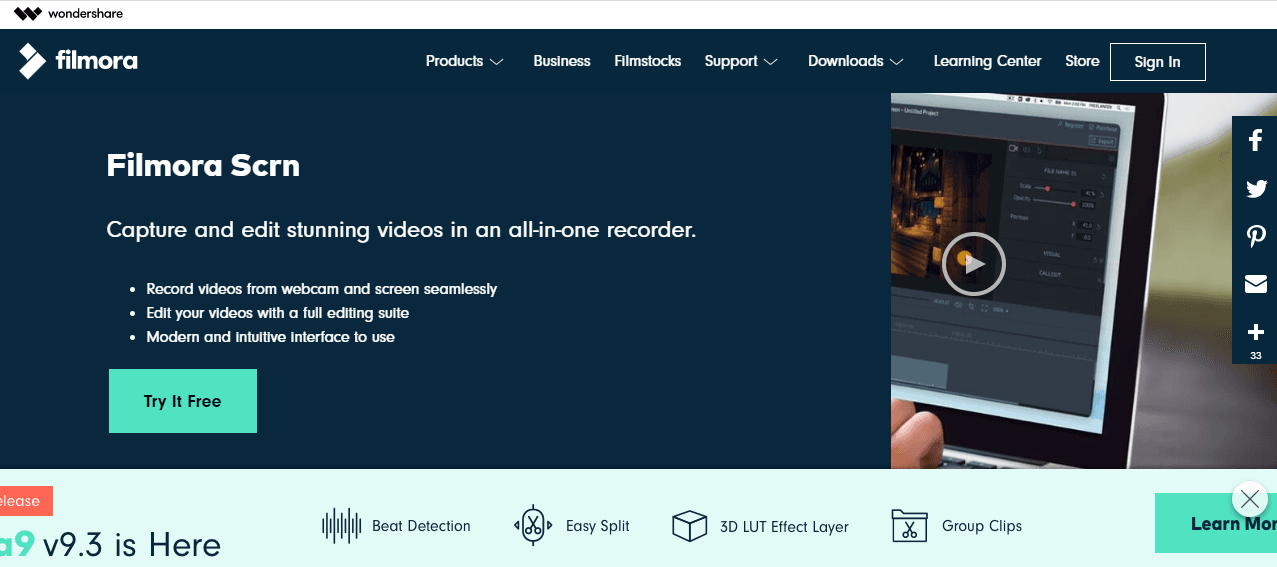The image size is (1277, 567).
Task: Click the Wondershare logo in top bar
Action: tap(68, 14)
